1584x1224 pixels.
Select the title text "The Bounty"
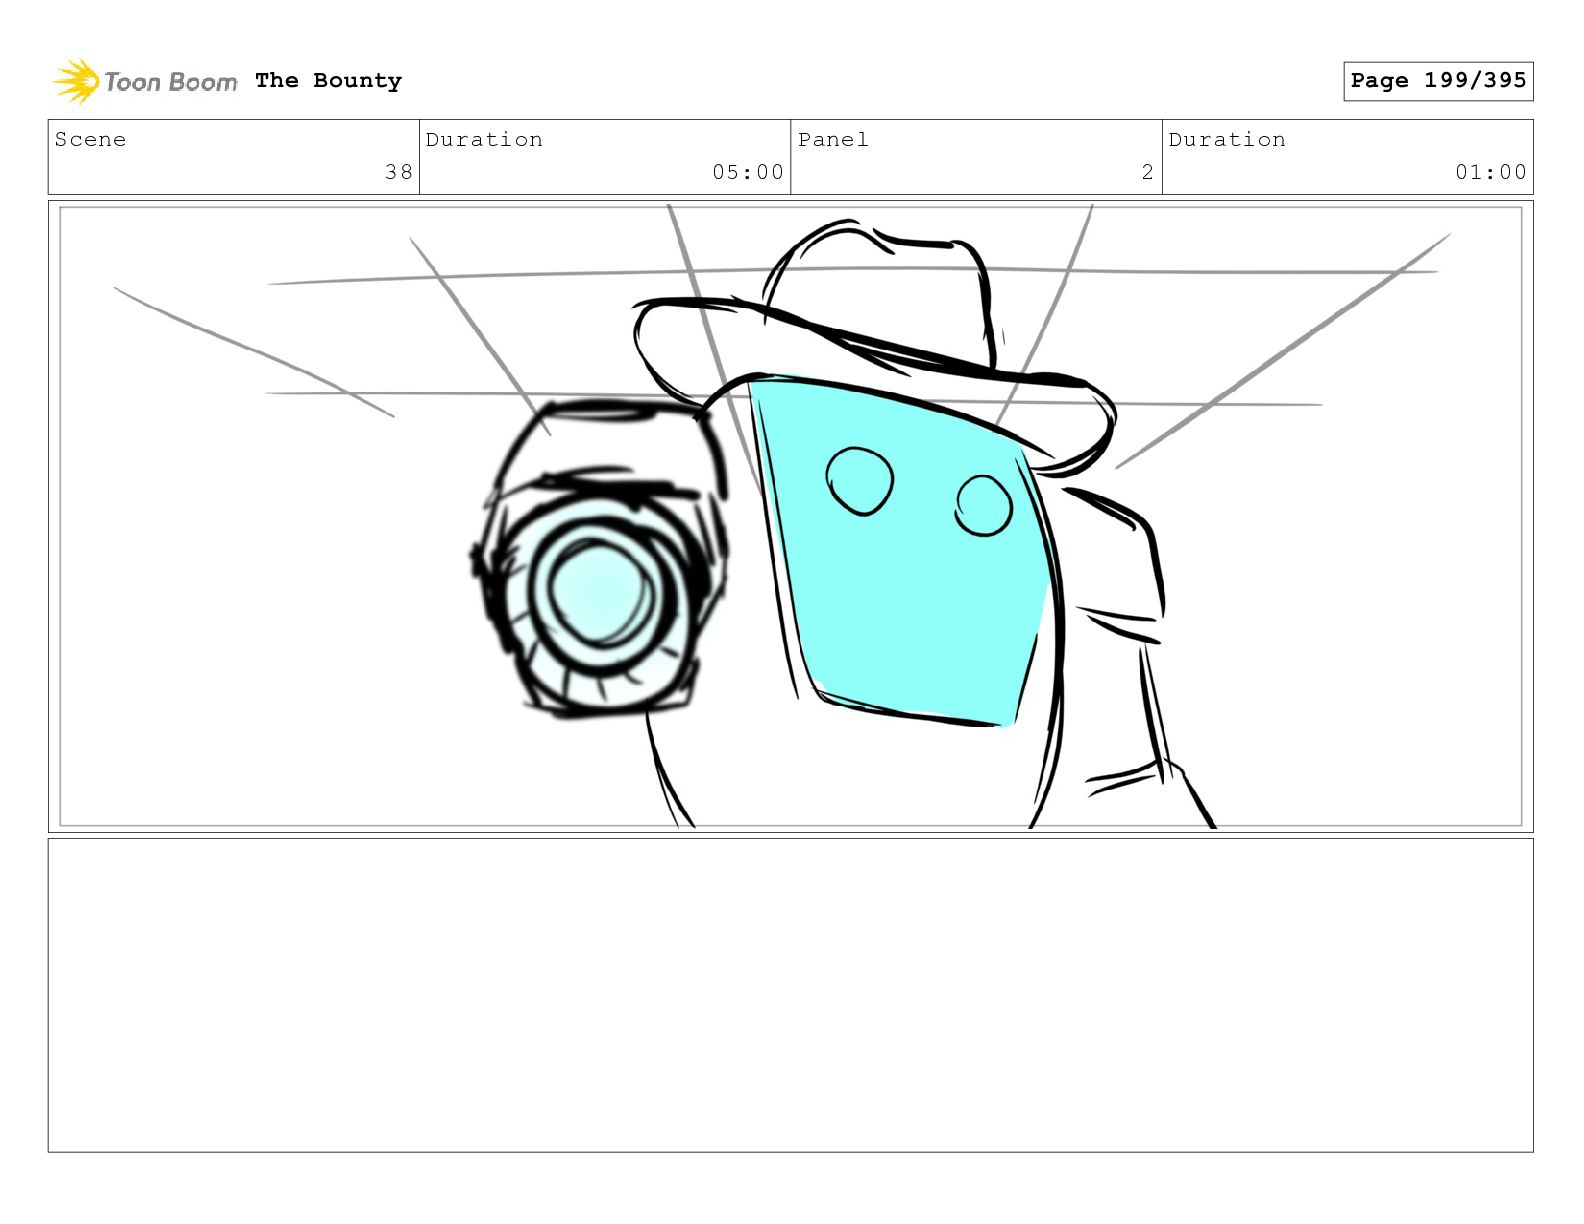(x=328, y=81)
